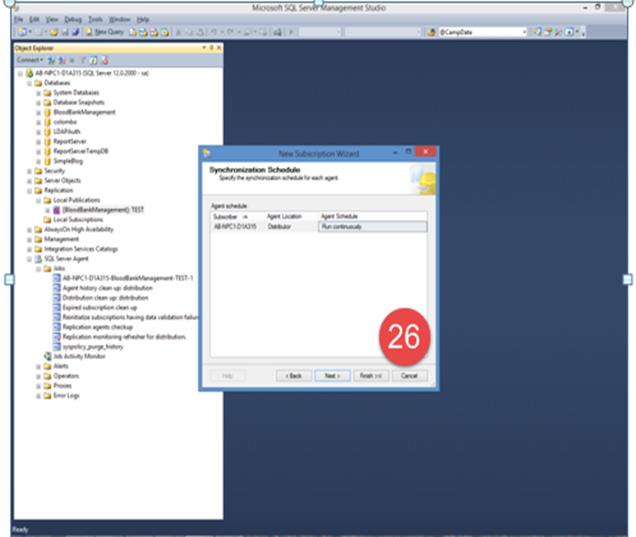Collapse the AB-NPC1-D1A315 server node
Image resolution: width=636 pixels, height=537 pixels.
click(20, 73)
